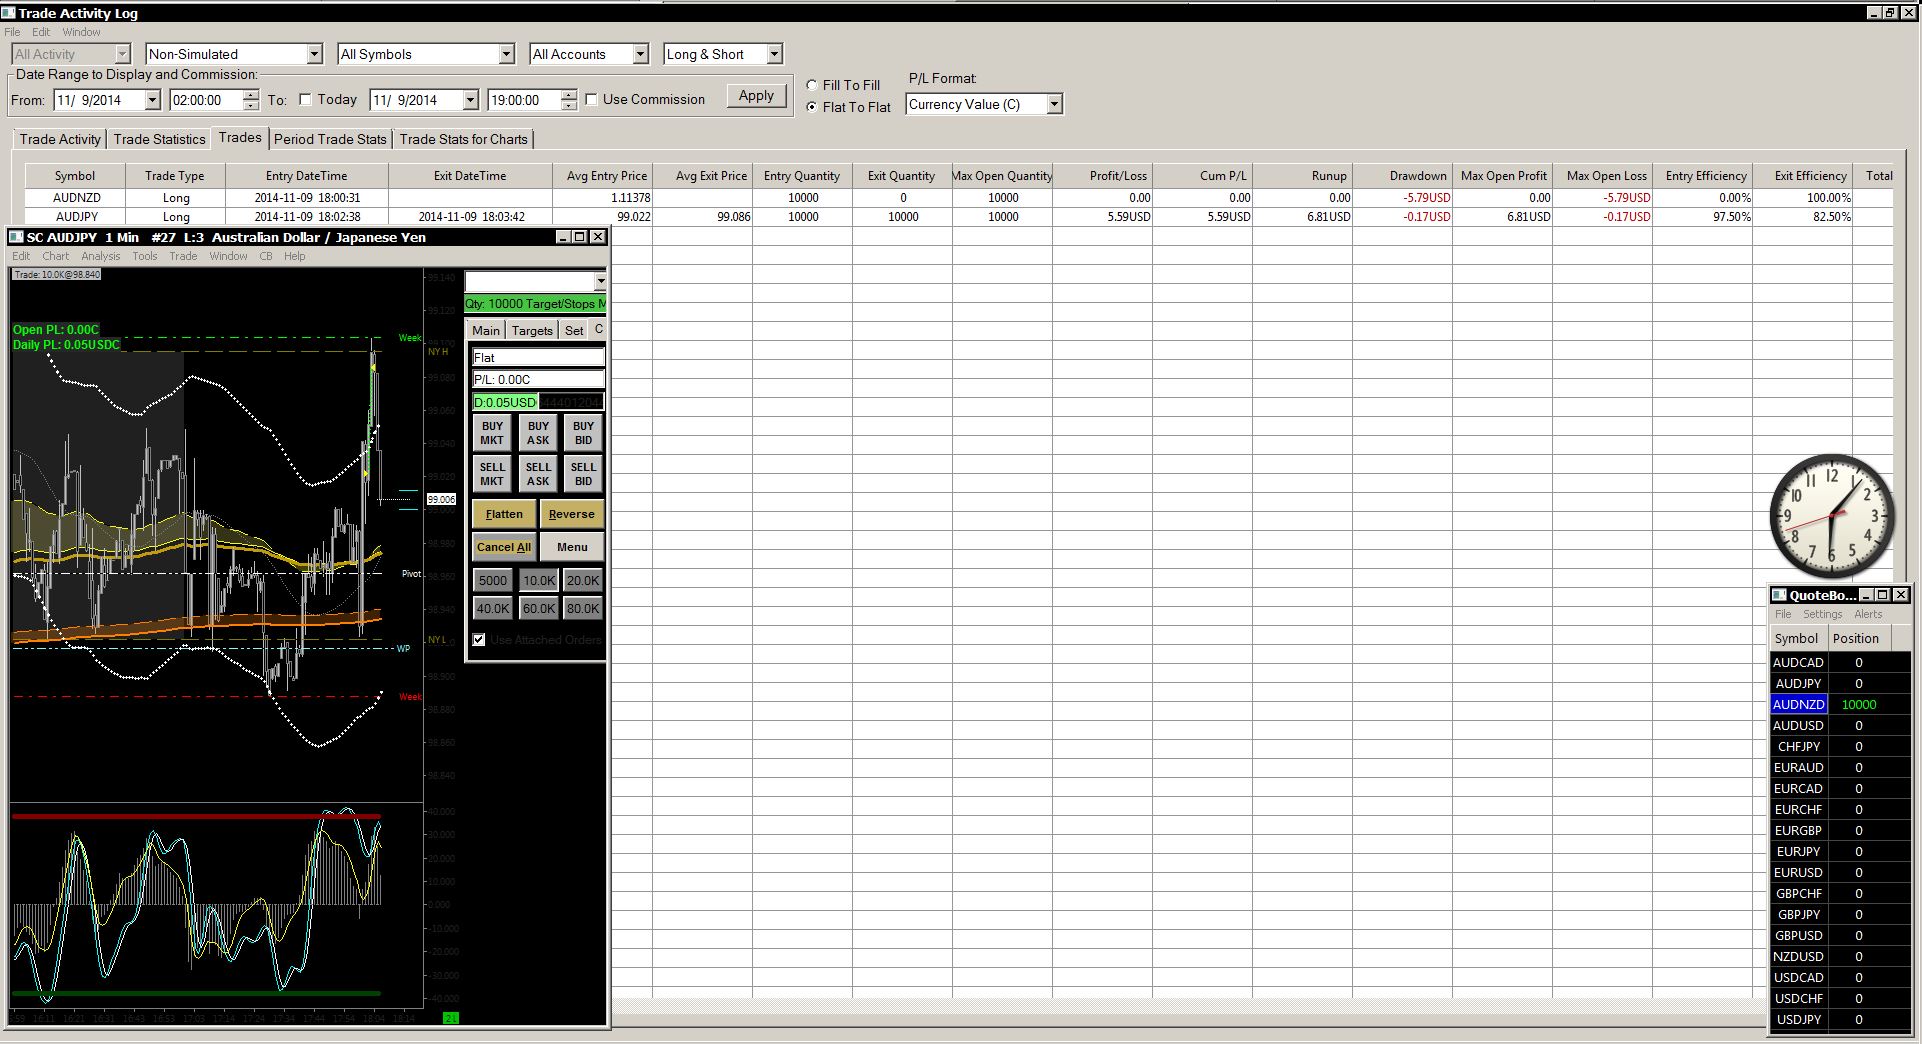
Task: Open the Analysis menu in the AUDJPY chart window
Action: [101, 256]
